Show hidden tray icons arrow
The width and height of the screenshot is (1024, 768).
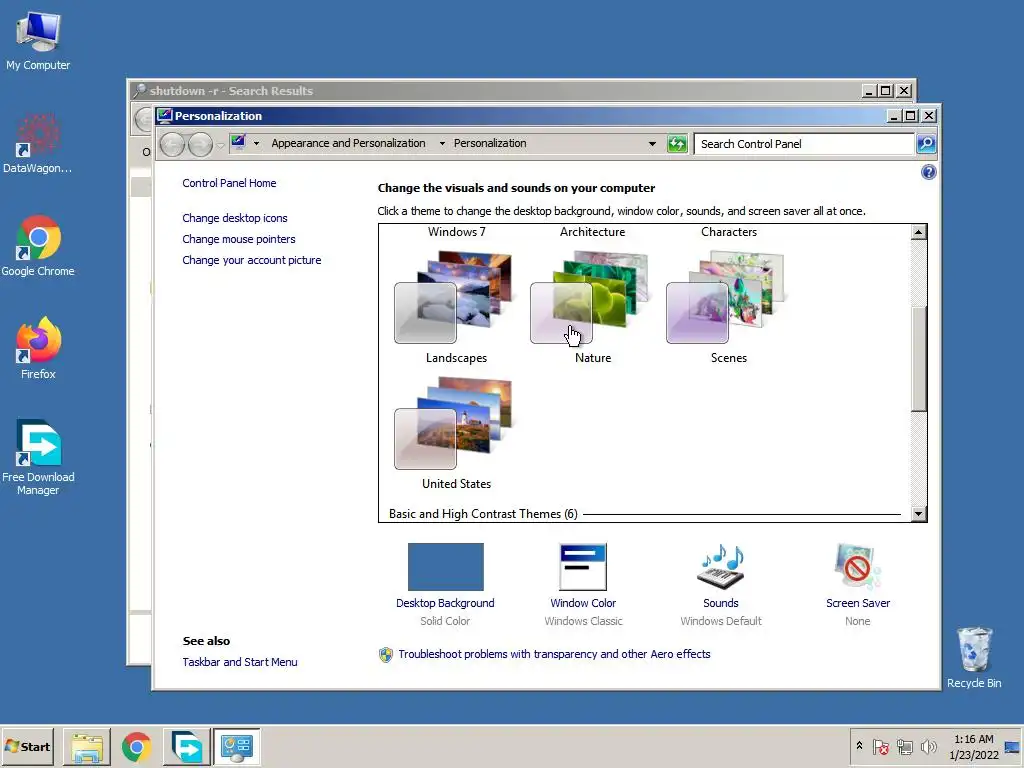pos(859,746)
